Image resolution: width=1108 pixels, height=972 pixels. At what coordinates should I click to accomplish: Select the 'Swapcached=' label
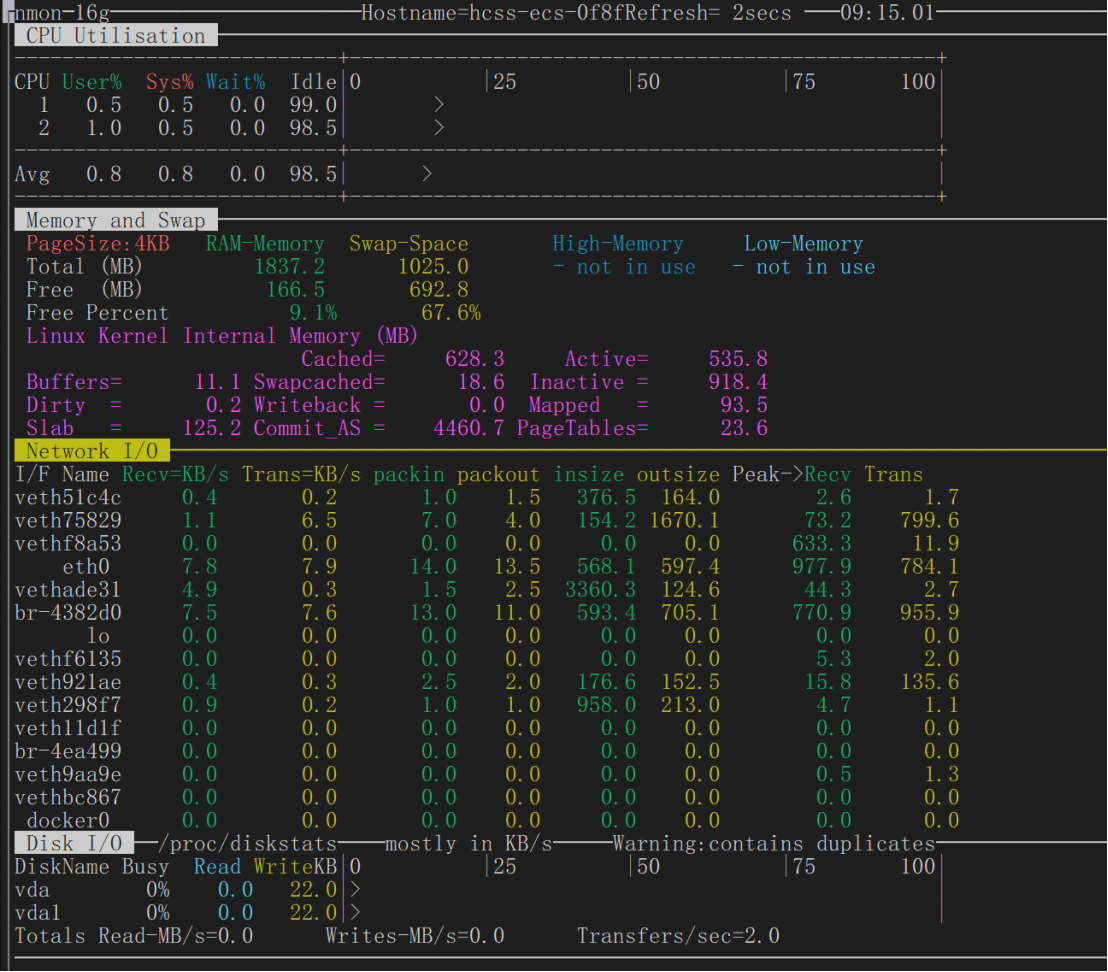319,382
